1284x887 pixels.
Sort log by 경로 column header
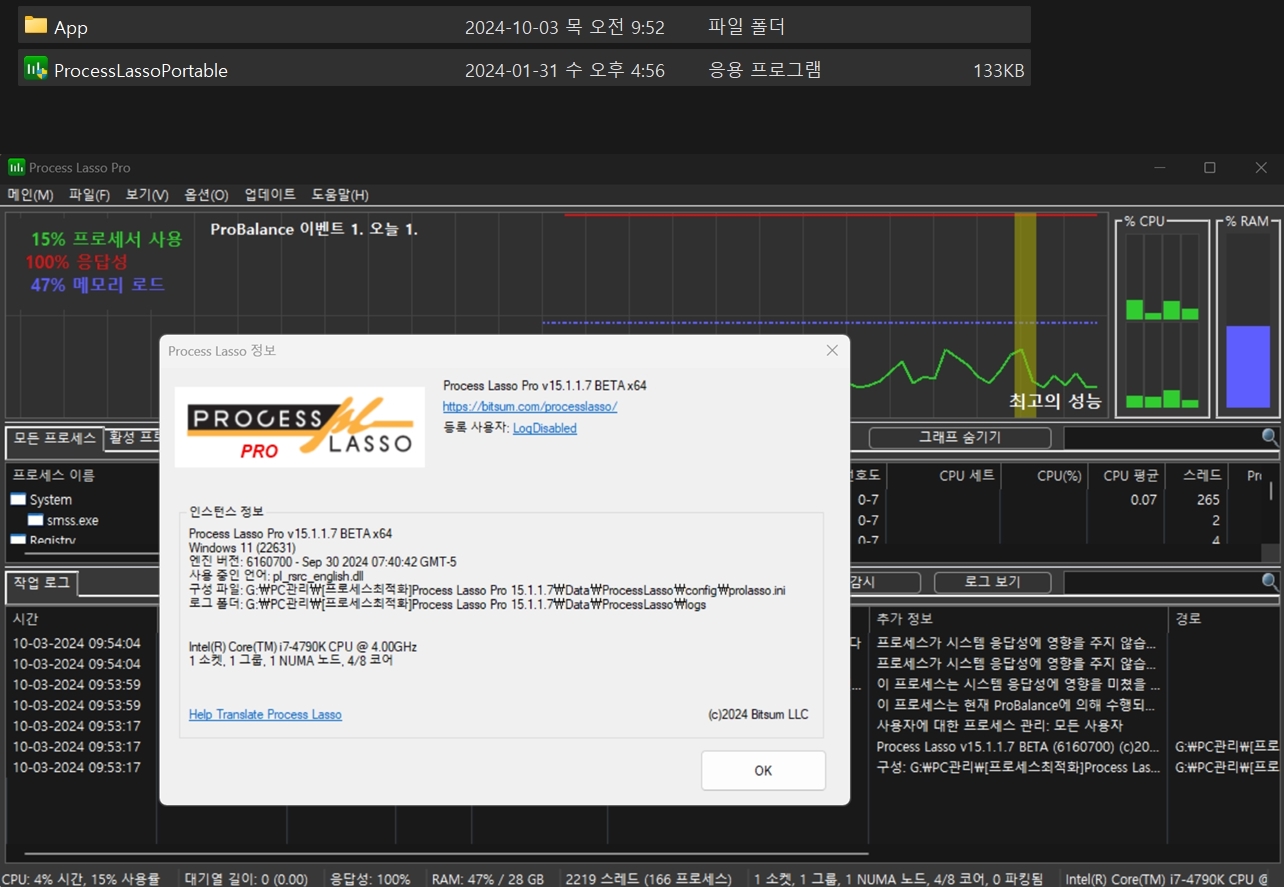point(1189,619)
